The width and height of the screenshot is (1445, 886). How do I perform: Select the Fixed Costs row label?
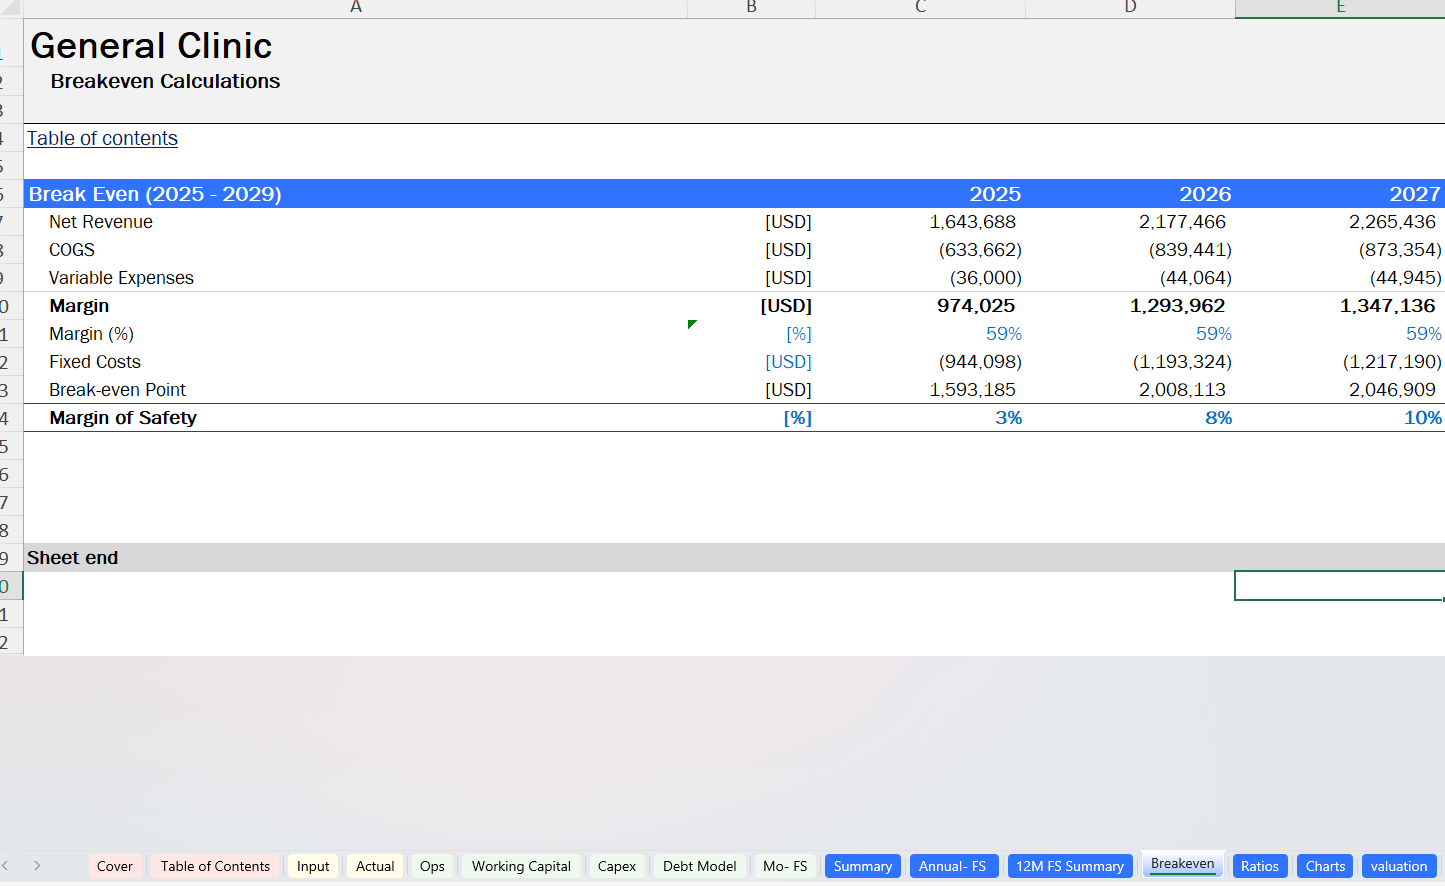[x=95, y=362]
